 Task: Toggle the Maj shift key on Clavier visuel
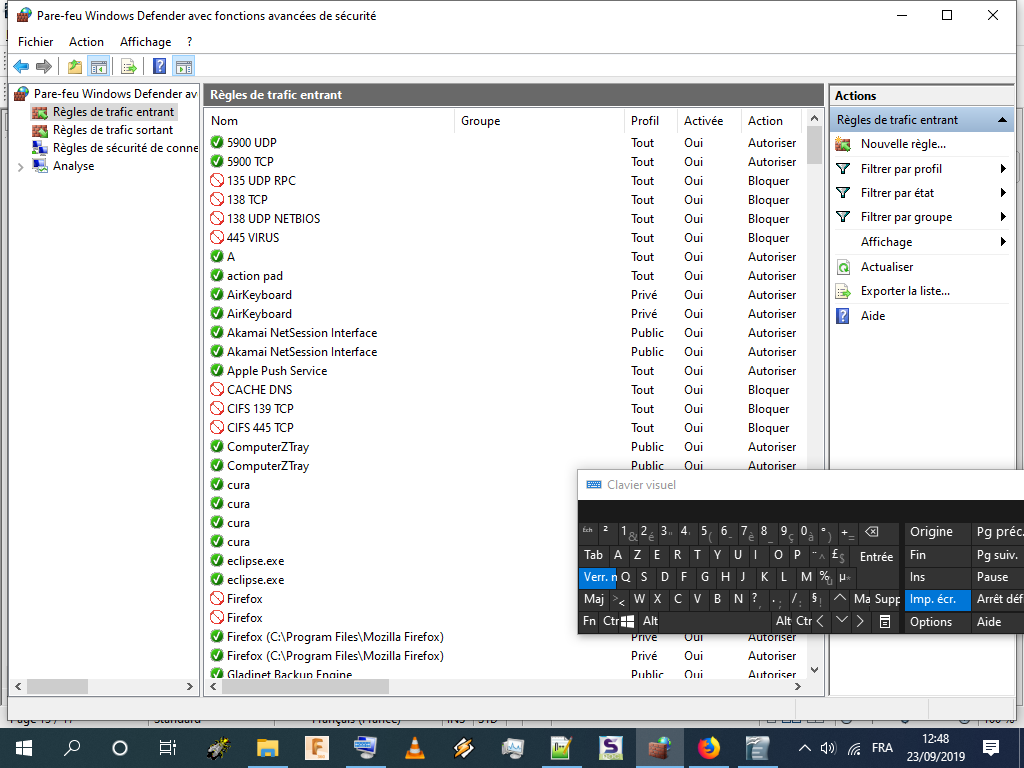point(594,599)
